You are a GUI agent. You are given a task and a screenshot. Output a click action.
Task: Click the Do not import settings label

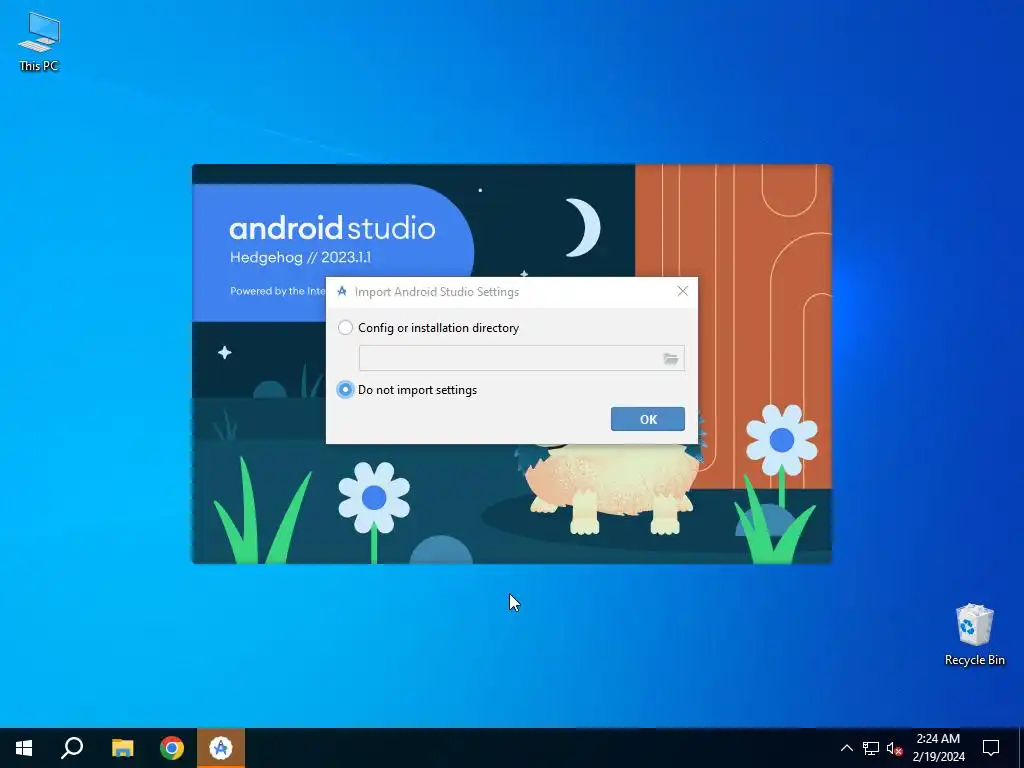point(417,390)
